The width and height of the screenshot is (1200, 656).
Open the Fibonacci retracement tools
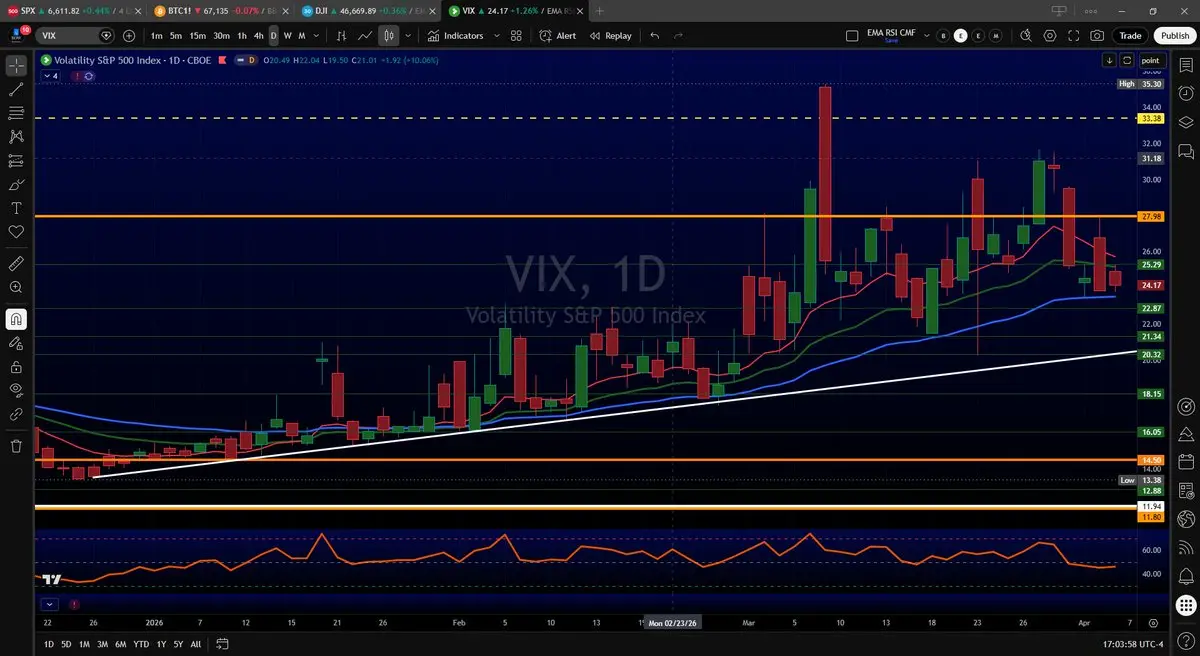[16, 113]
